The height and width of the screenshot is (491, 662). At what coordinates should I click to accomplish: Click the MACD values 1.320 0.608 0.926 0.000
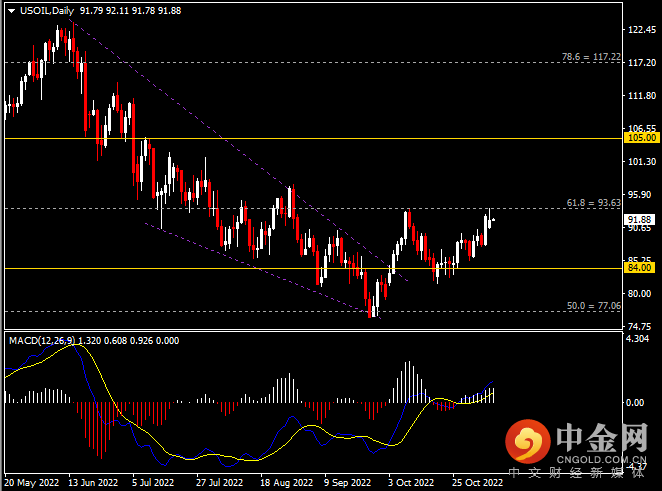(x=129, y=340)
